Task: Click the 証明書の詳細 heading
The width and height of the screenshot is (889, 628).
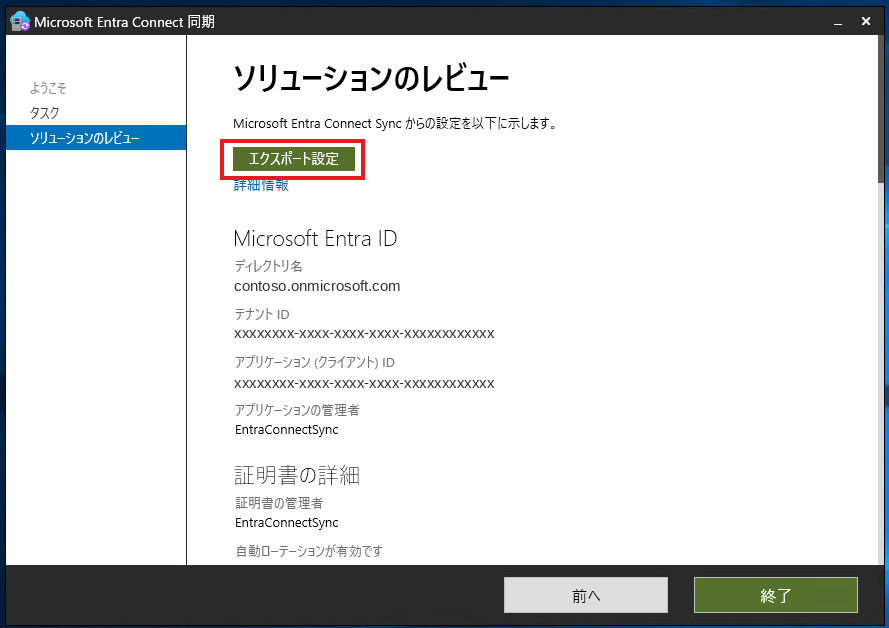Action: click(x=297, y=475)
